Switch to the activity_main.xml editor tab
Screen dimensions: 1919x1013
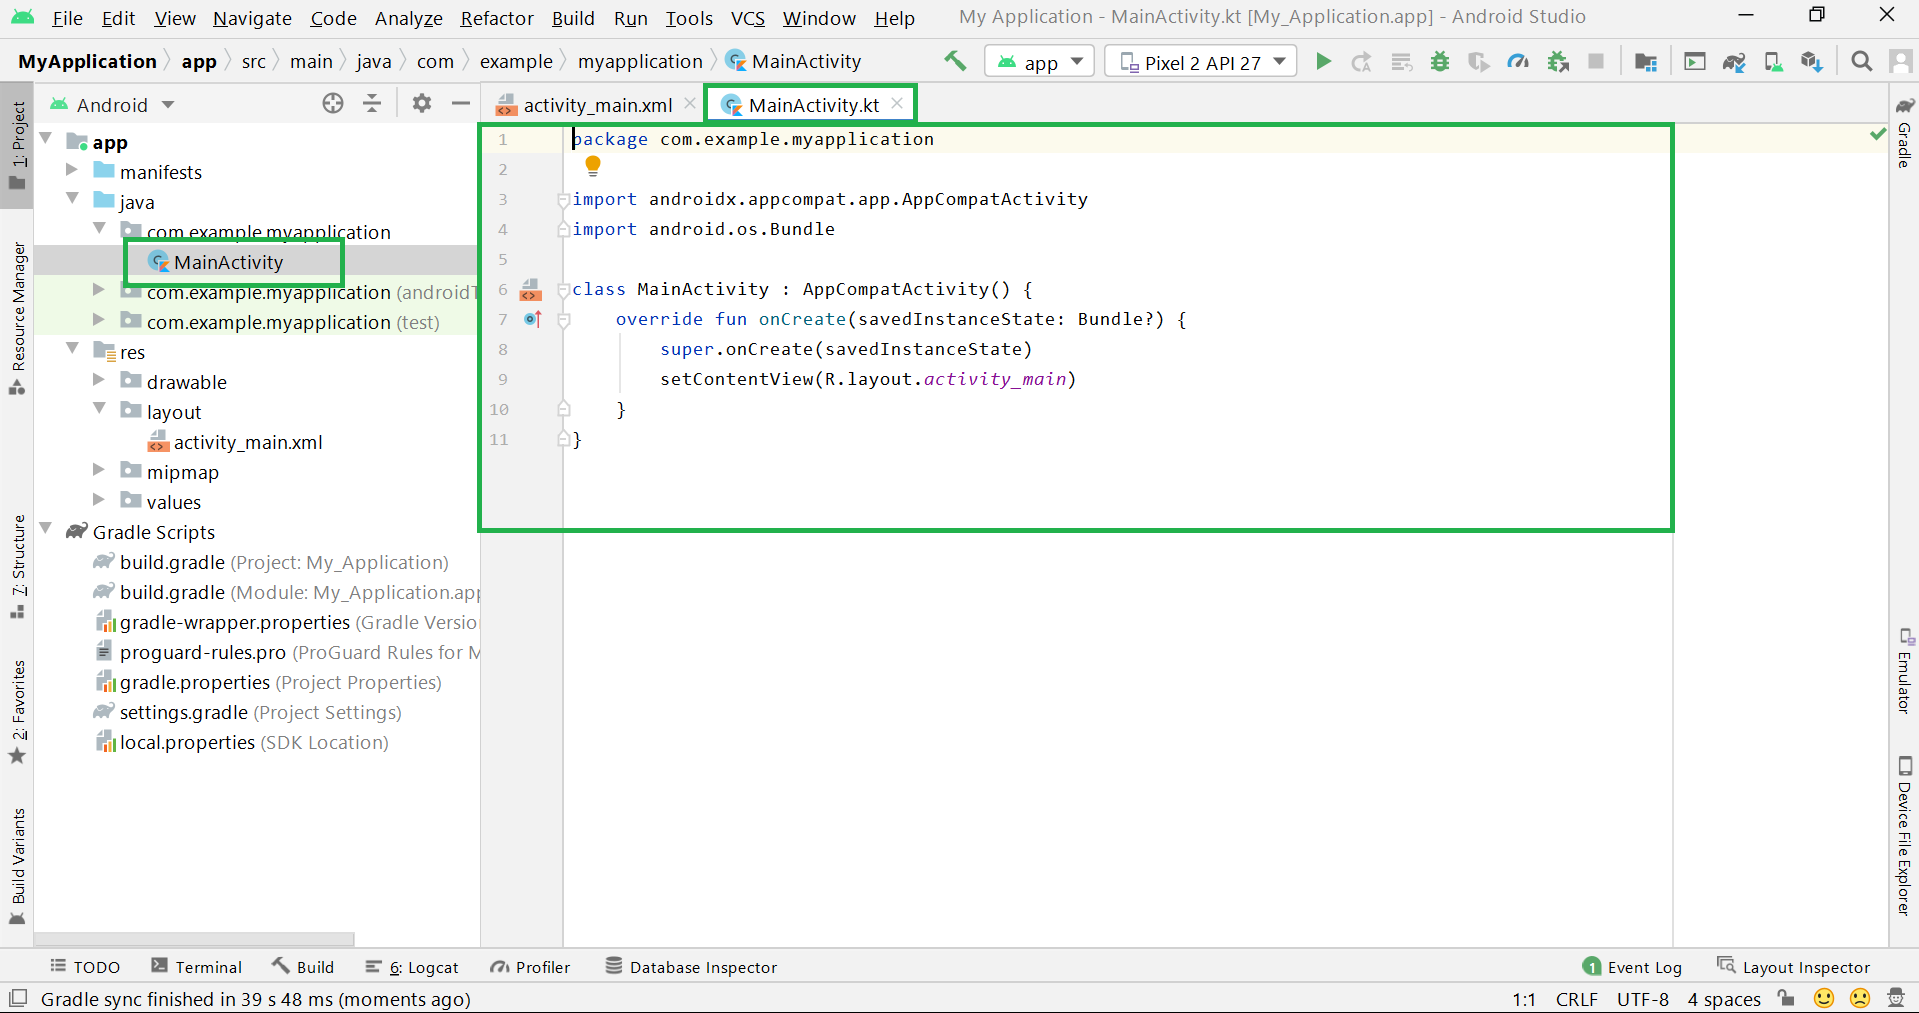coord(597,105)
